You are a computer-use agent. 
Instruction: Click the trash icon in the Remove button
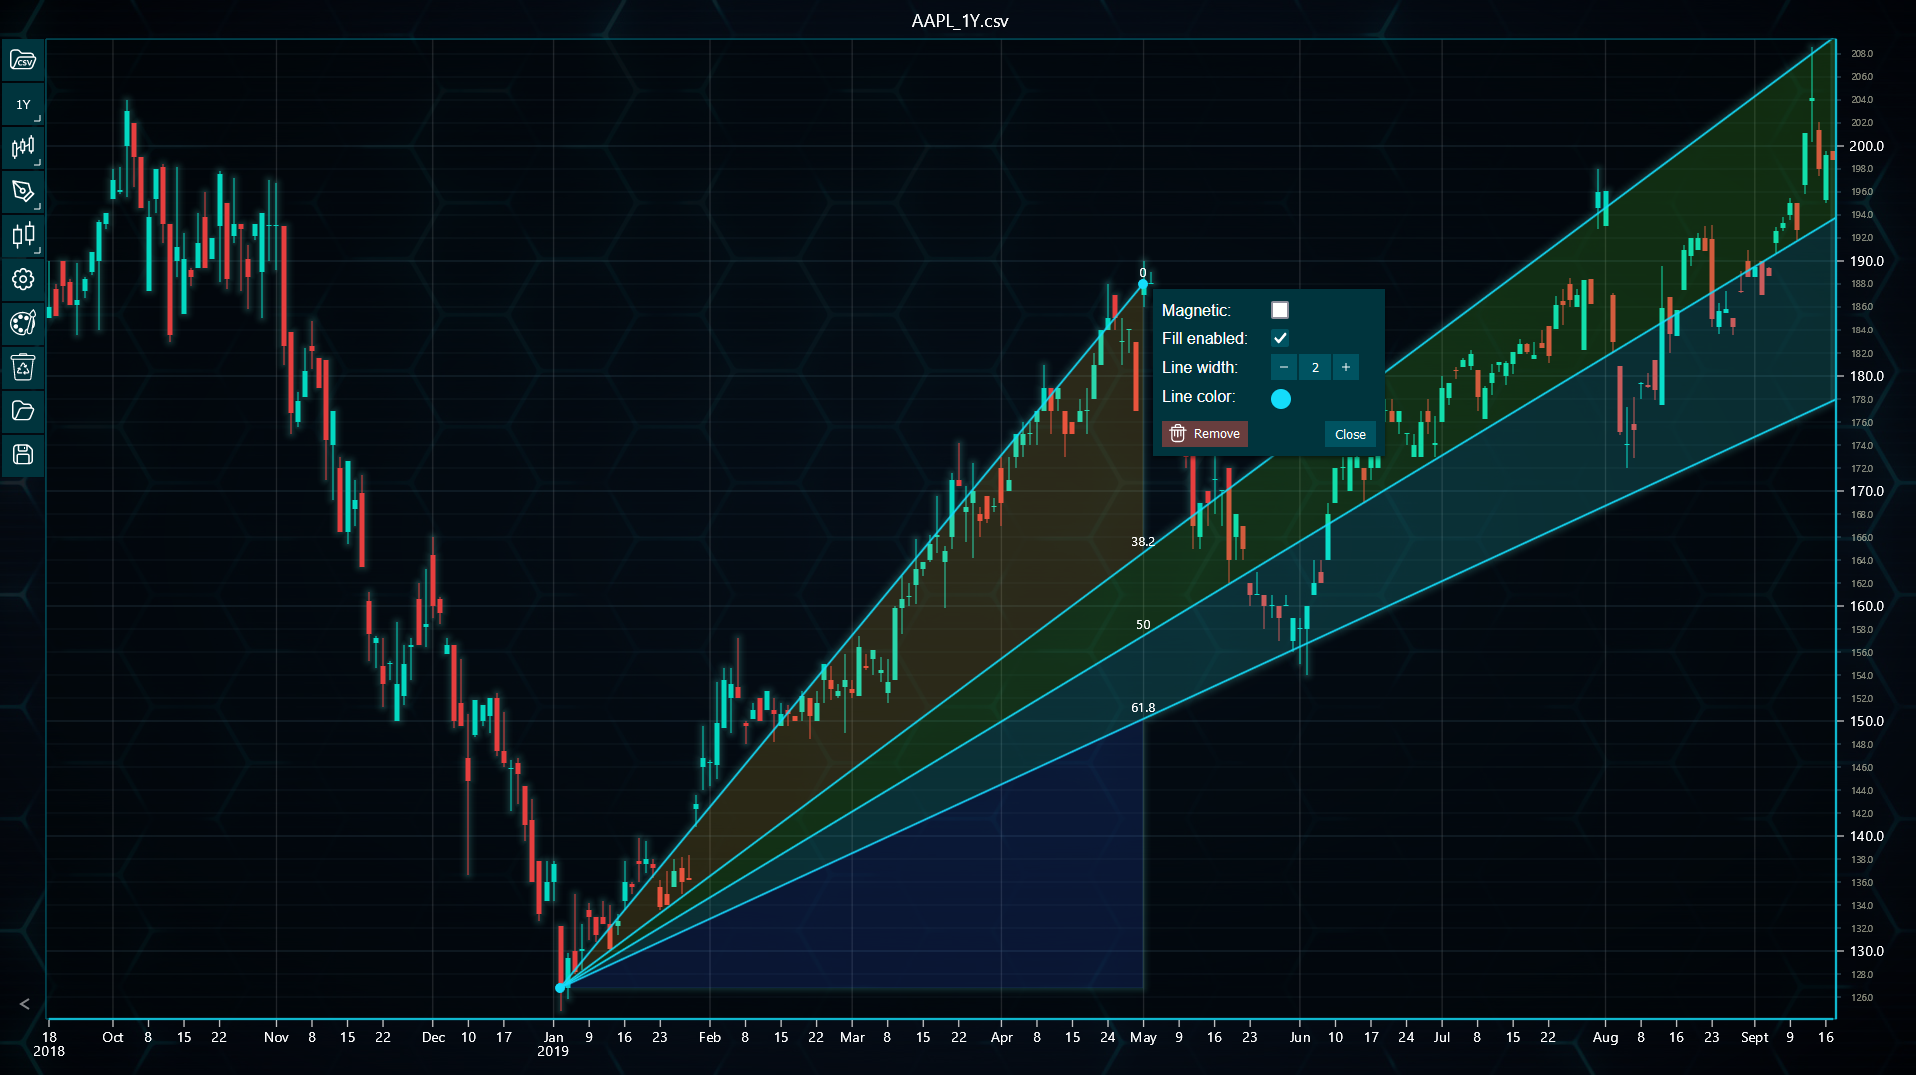[1178, 433]
